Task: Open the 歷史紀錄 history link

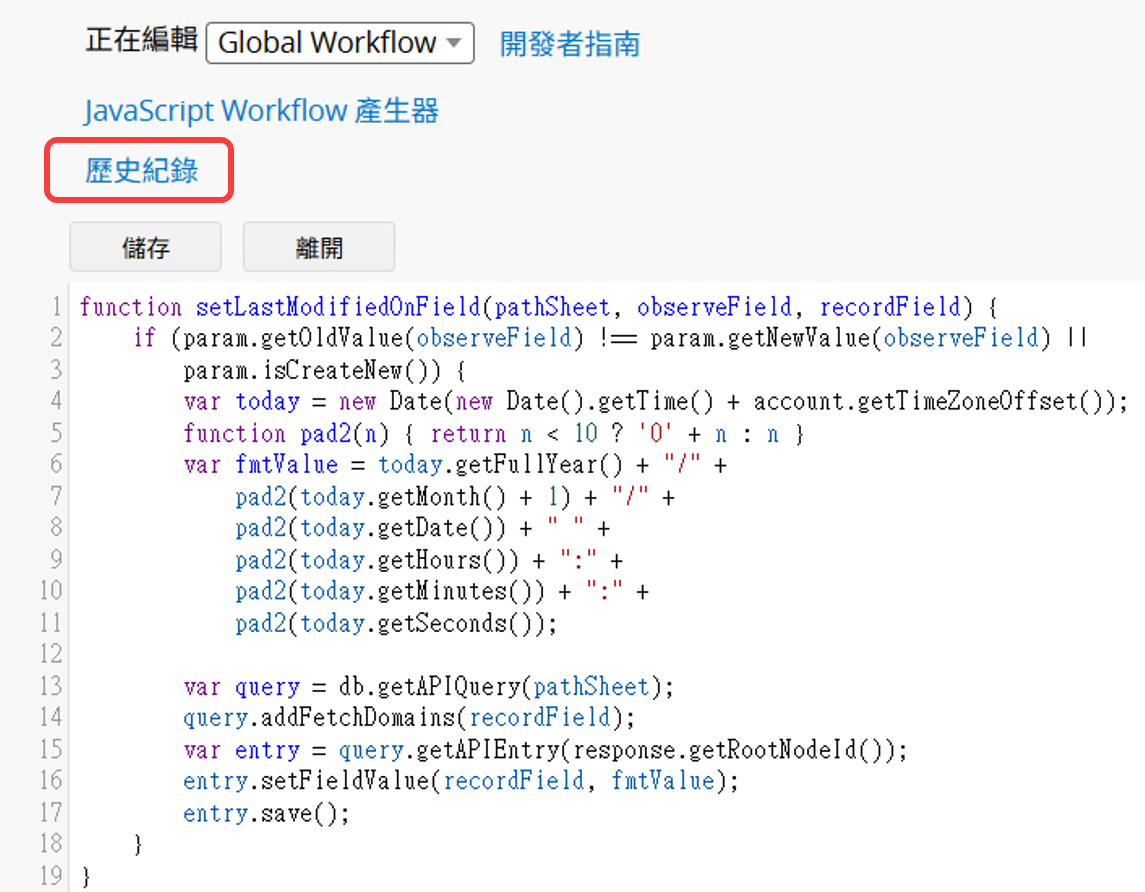Action: click(x=141, y=171)
